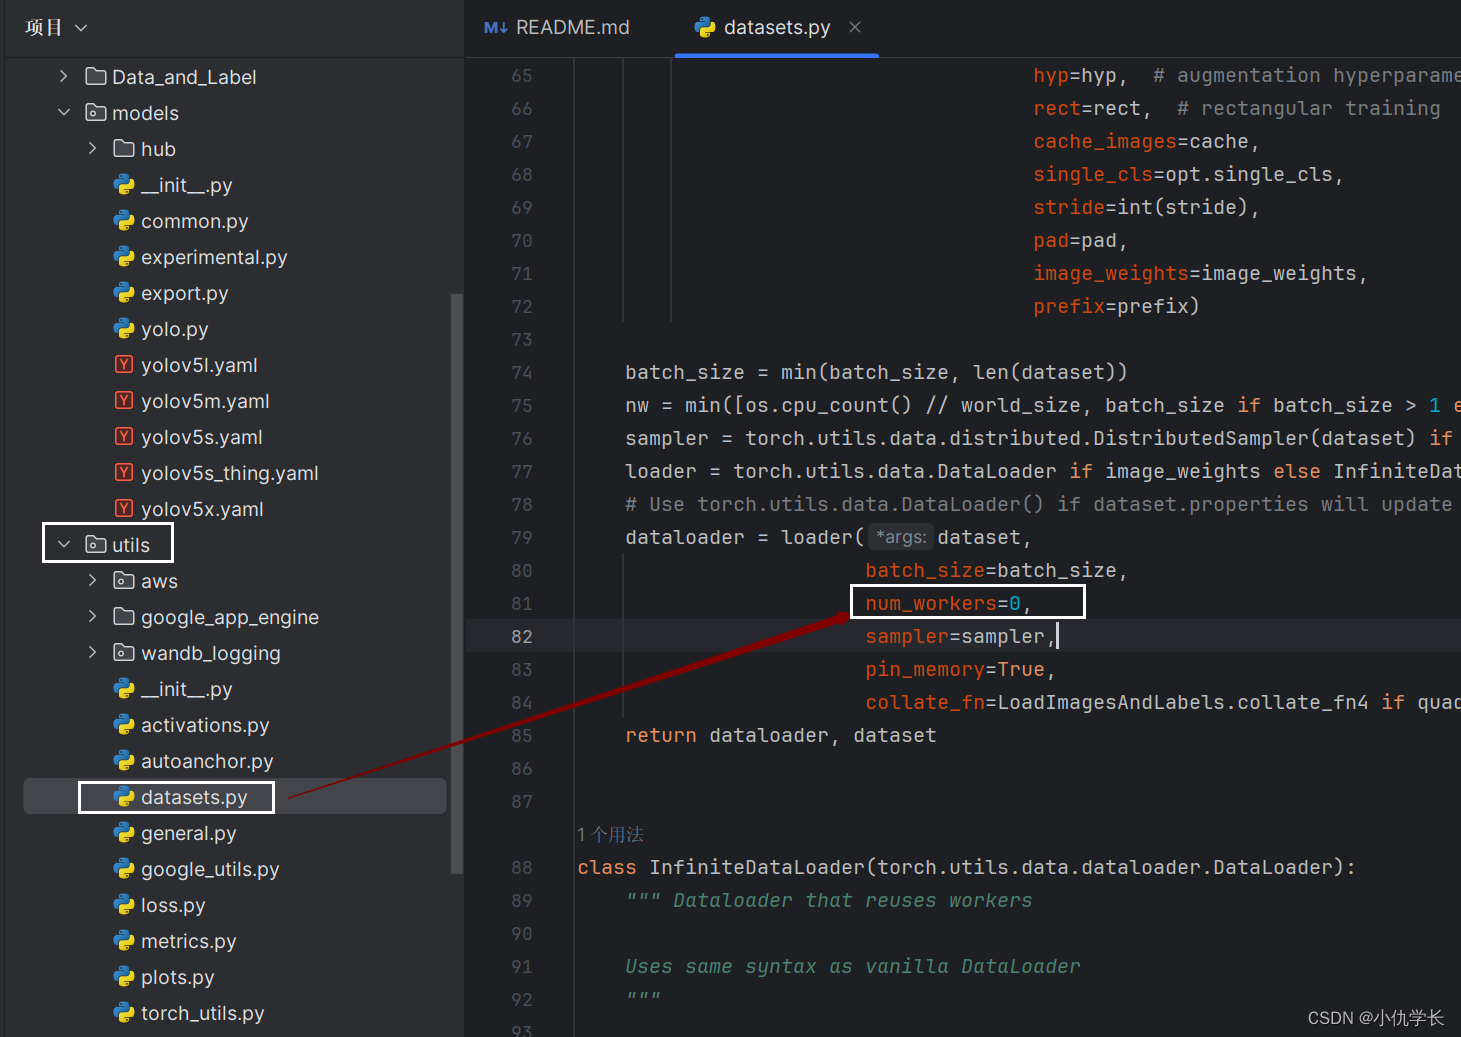Click the Markdown icon on README.md tab

tap(495, 28)
